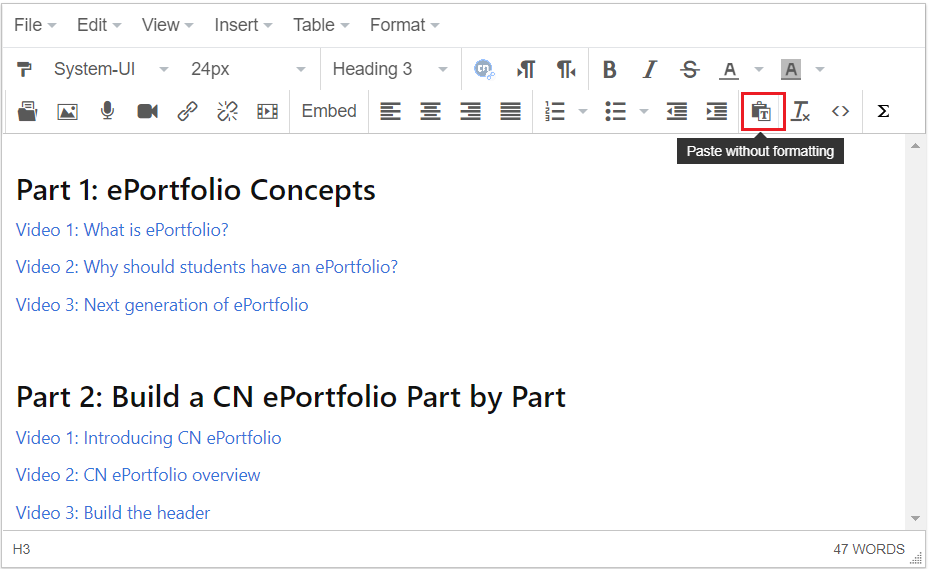This screenshot has width=930, height=569.
Task: Center align text
Action: pyautogui.click(x=431, y=111)
